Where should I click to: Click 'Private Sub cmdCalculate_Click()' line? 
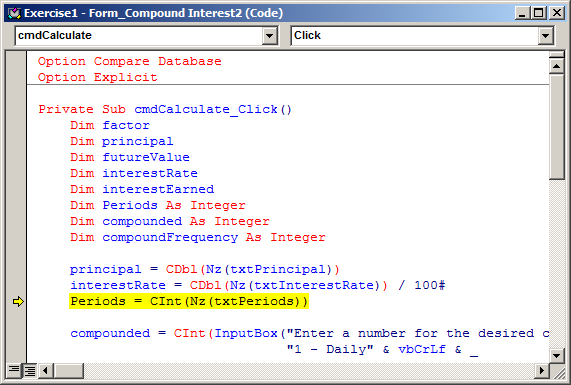point(165,109)
